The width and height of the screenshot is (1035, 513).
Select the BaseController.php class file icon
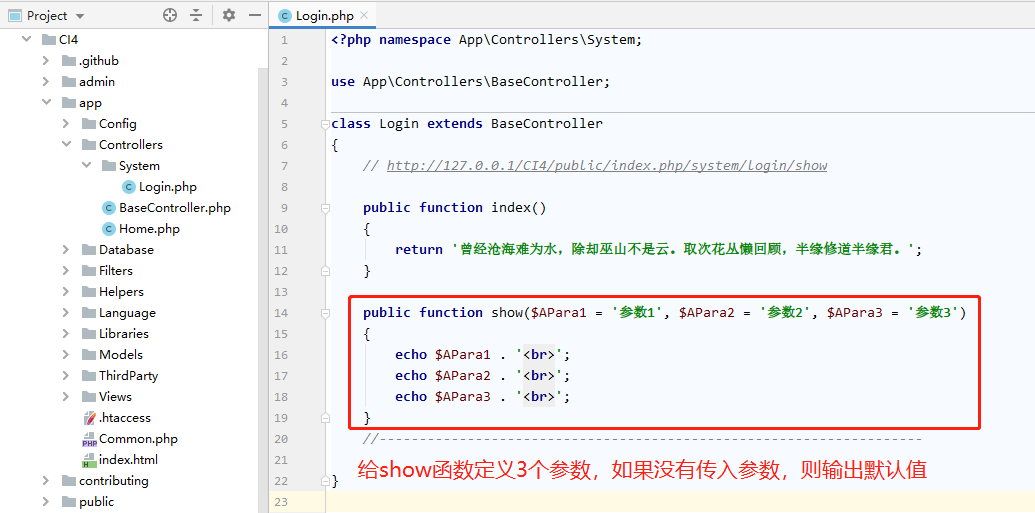[x=109, y=208]
